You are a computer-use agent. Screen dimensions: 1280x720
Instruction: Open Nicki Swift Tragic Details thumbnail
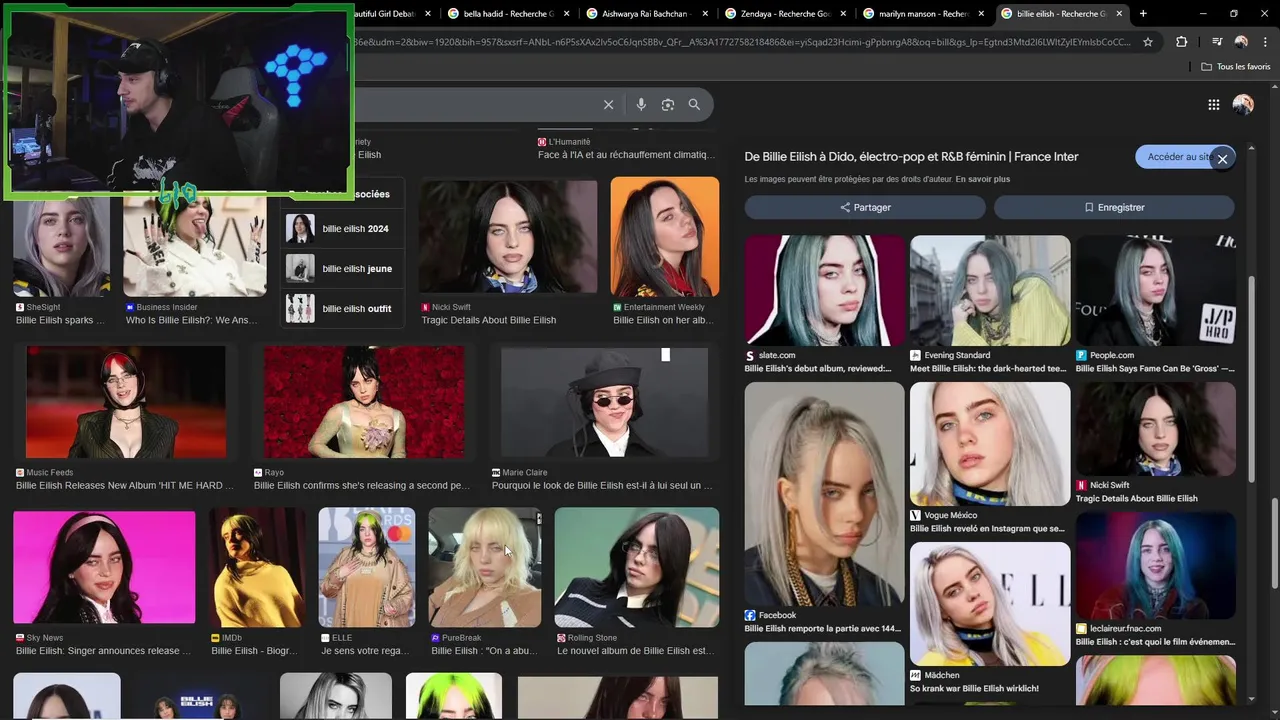(508, 238)
